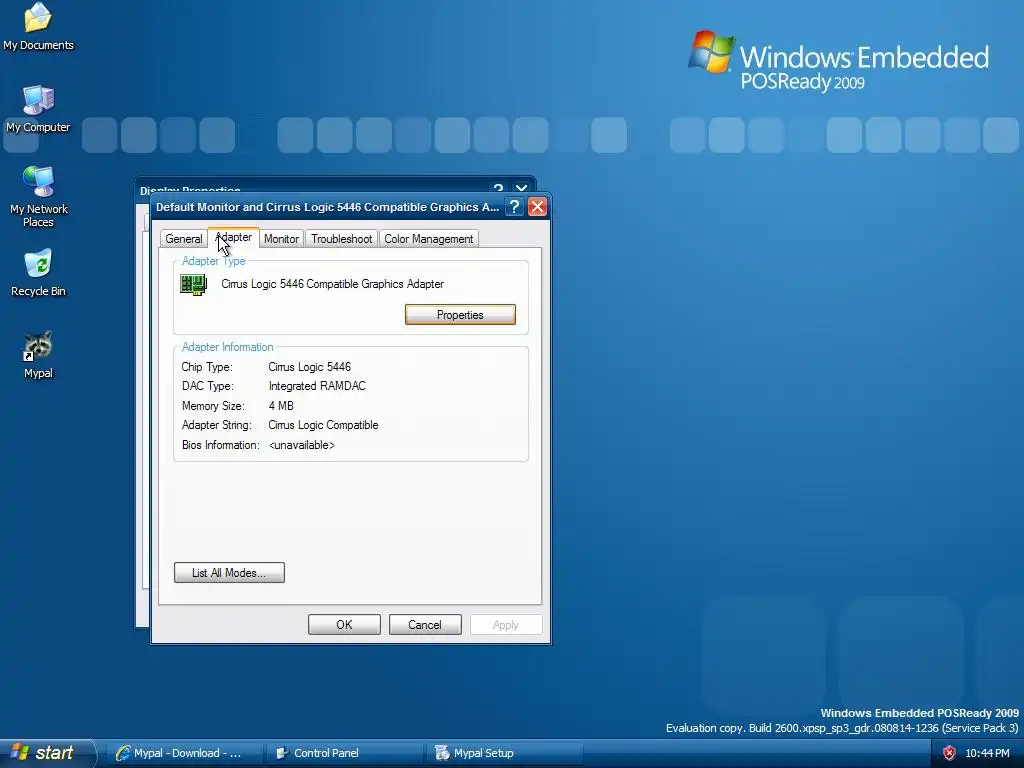Switch to the General tab
The height and width of the screenshot is (768, 1024).
[x=184, y=239]
